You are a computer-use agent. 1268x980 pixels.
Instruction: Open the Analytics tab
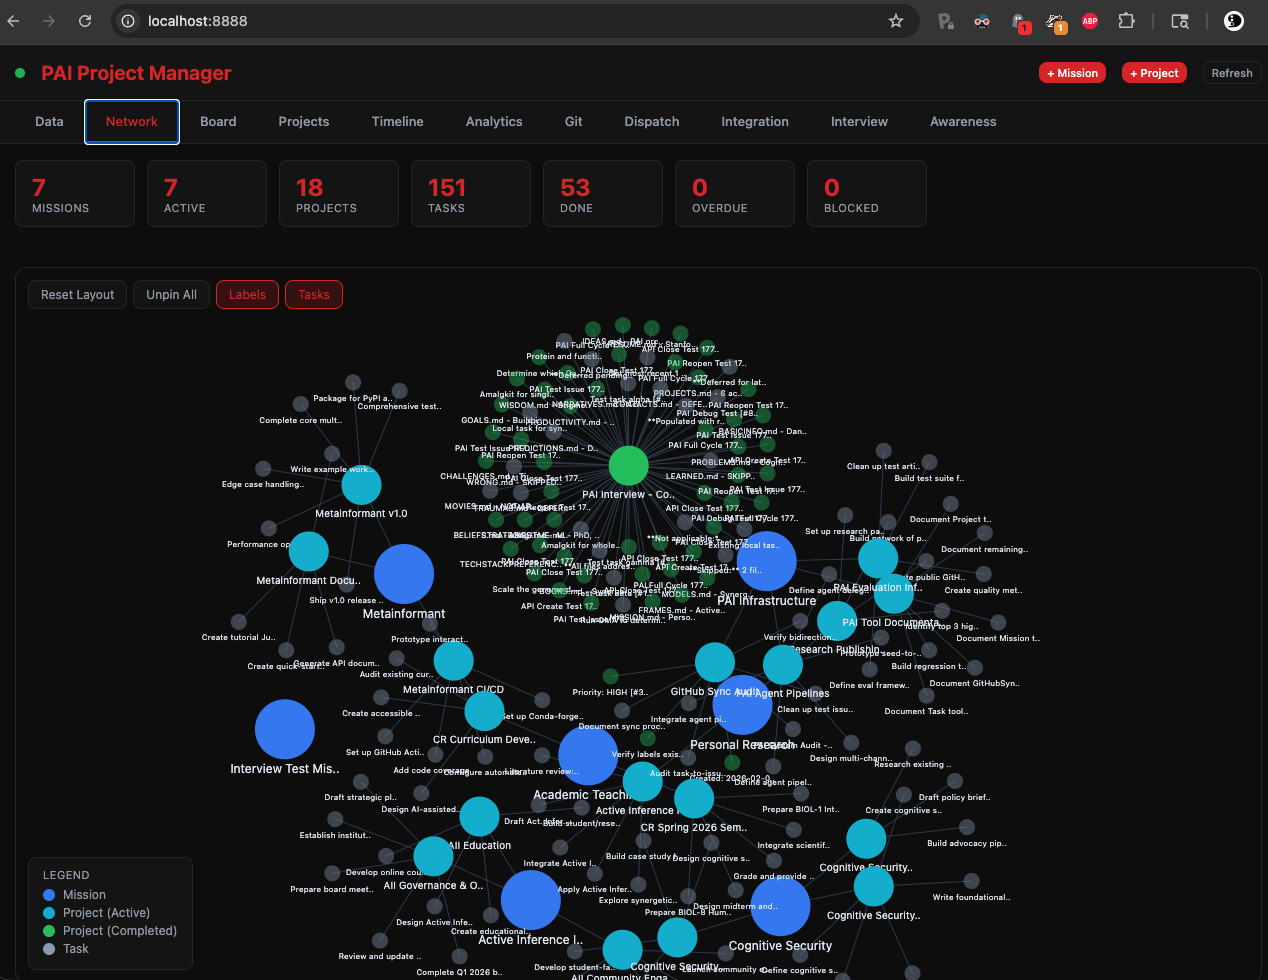coord(494,122)
